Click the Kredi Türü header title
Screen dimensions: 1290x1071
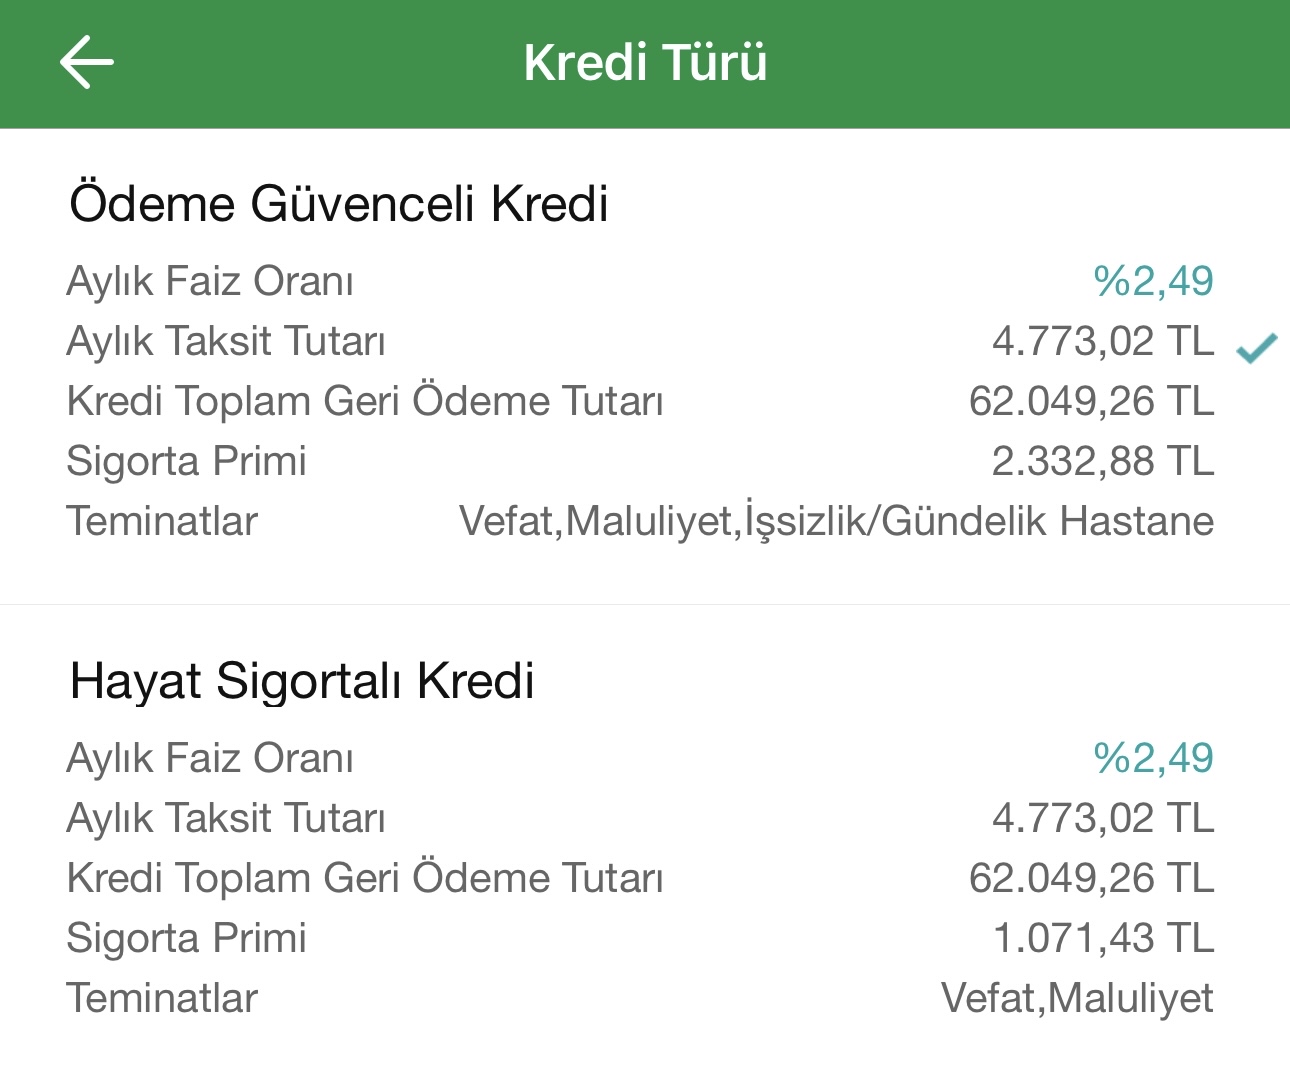[645, 62]
